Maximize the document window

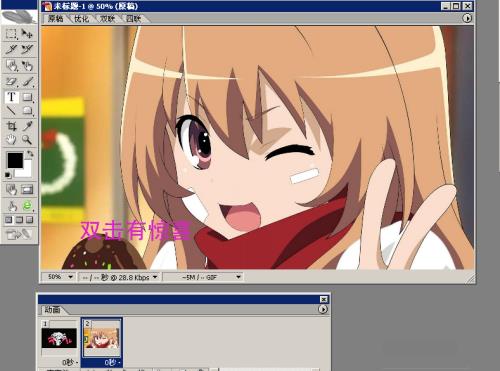(456, 6)
